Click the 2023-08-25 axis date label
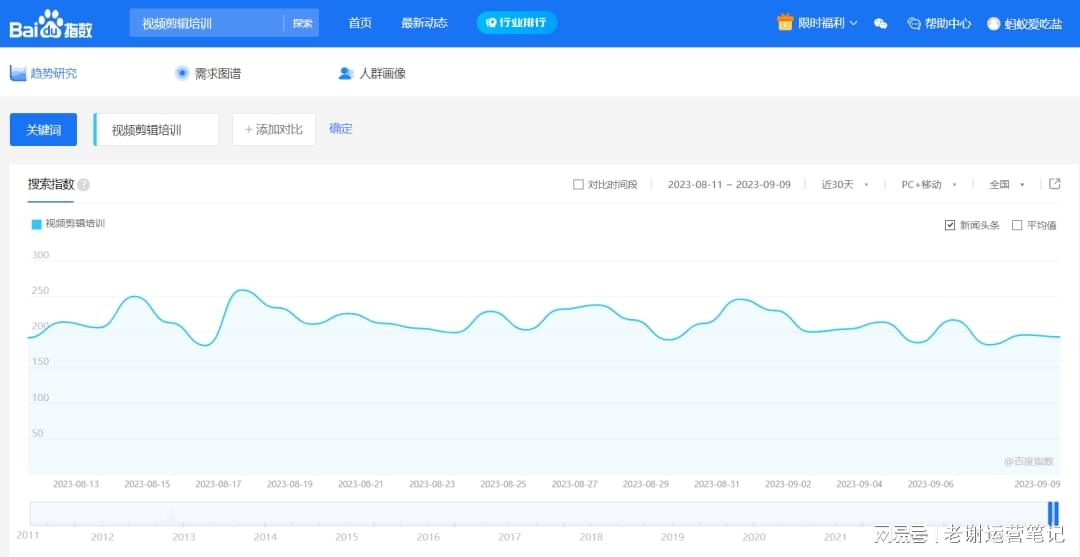This screenshot has height=557, width=1080. 503,484
